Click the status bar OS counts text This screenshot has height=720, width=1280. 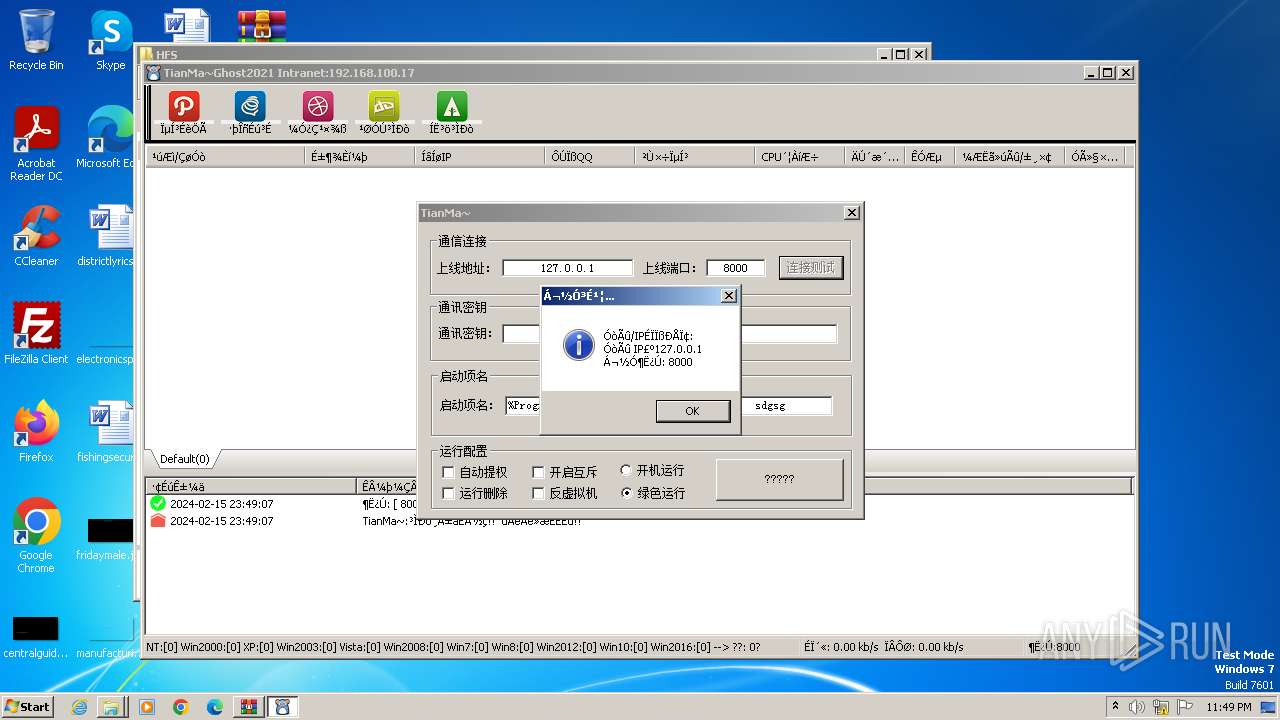[x=453, y=647]
